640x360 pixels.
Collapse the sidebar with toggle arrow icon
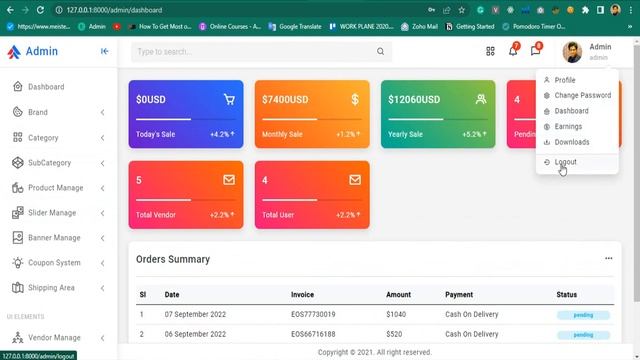click(104, 51)
